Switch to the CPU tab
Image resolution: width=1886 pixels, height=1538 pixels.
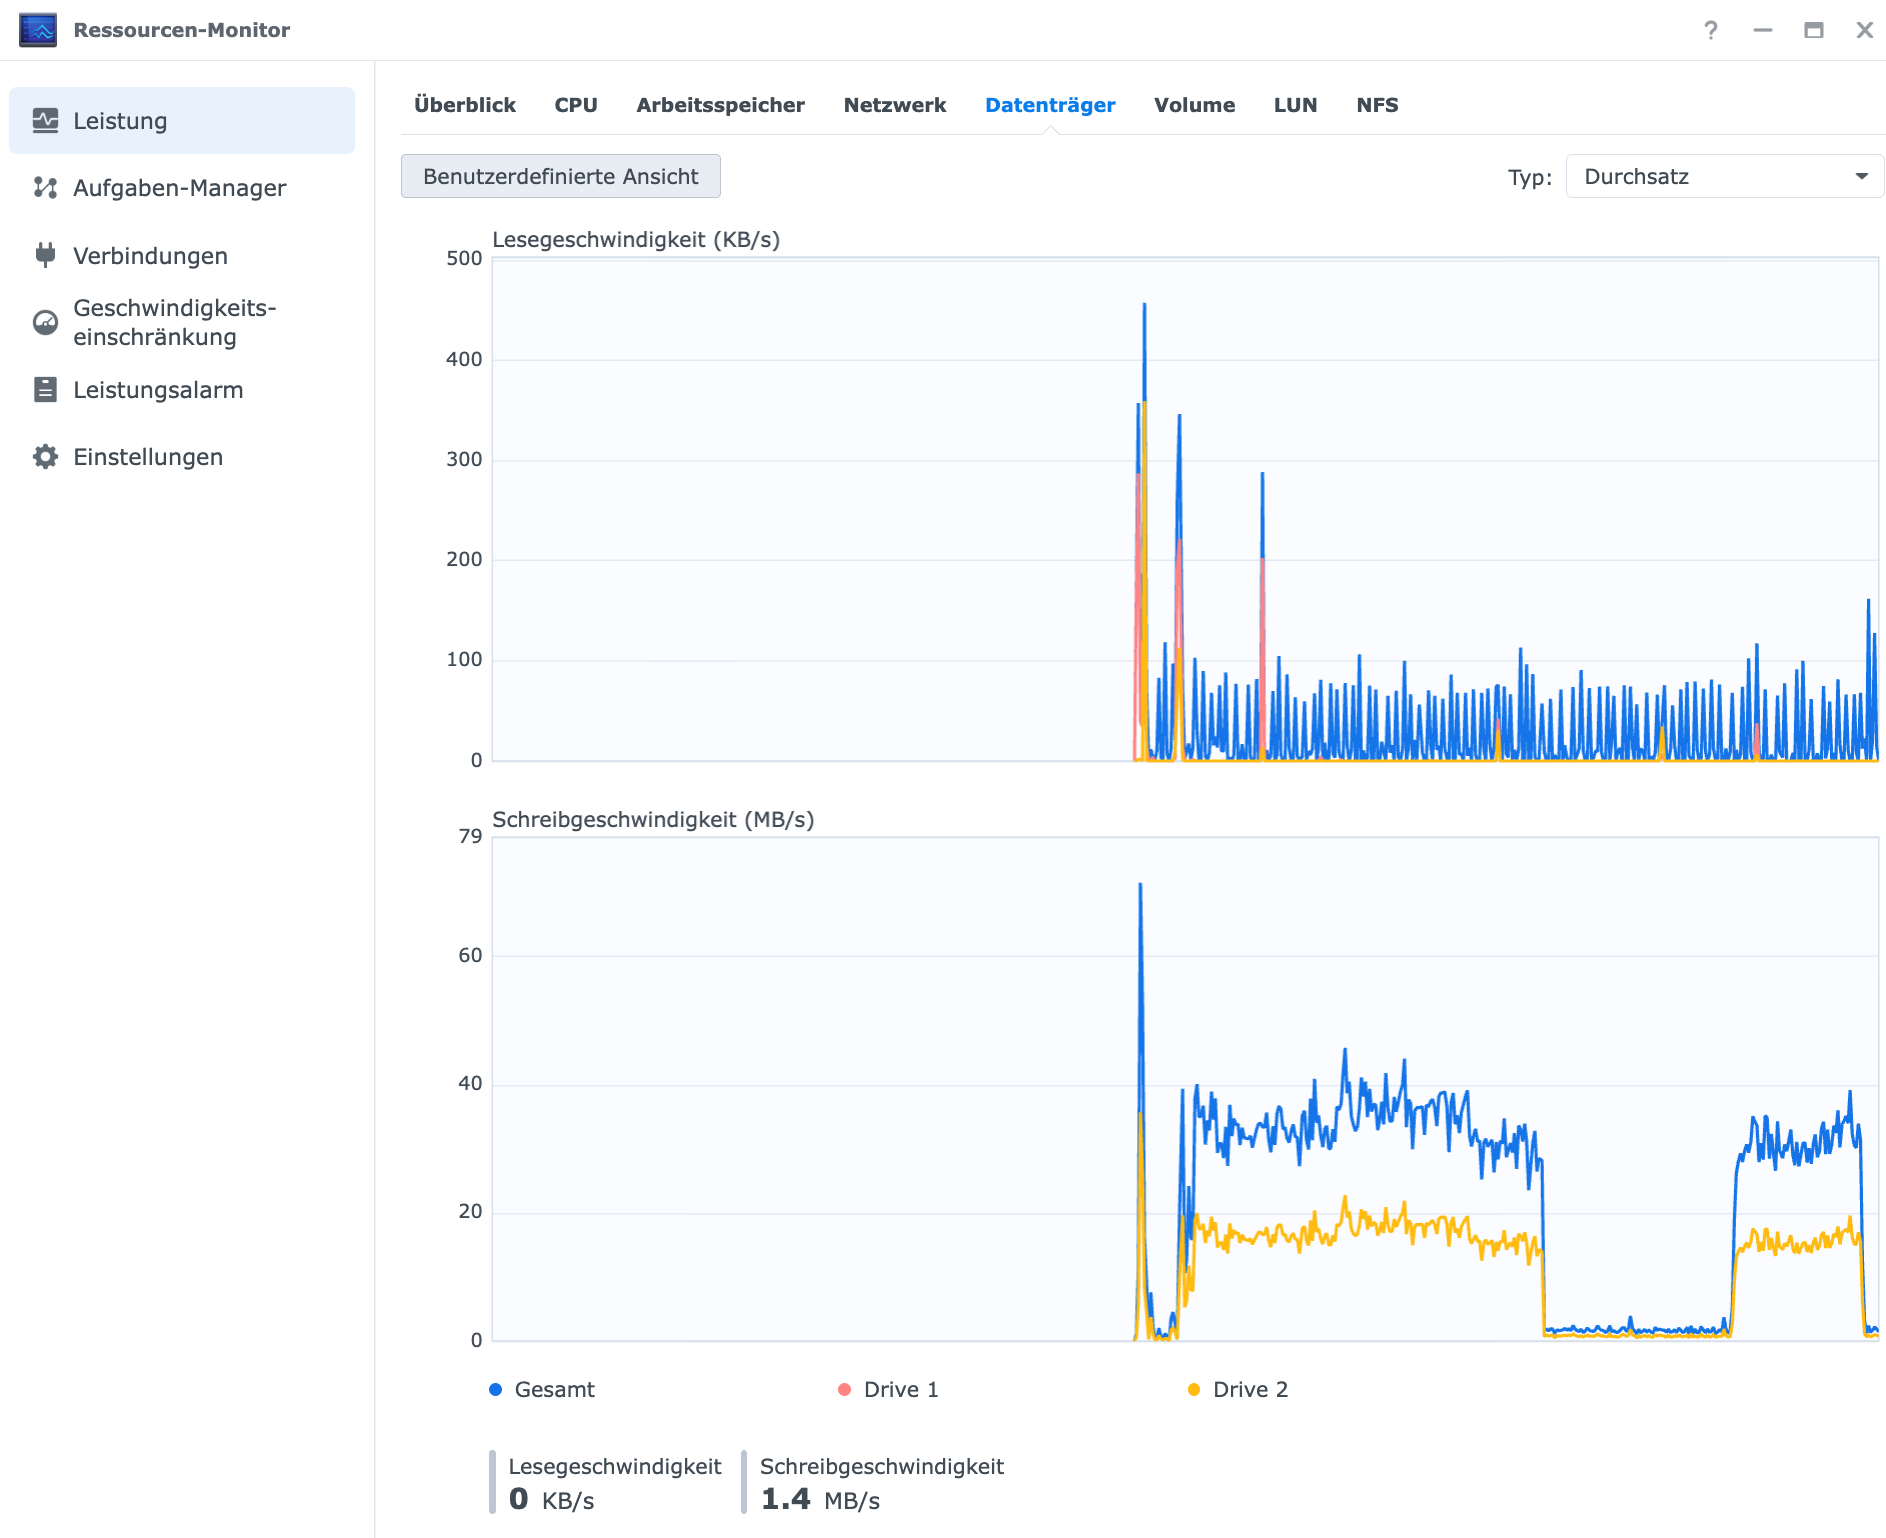click(576, 105)
